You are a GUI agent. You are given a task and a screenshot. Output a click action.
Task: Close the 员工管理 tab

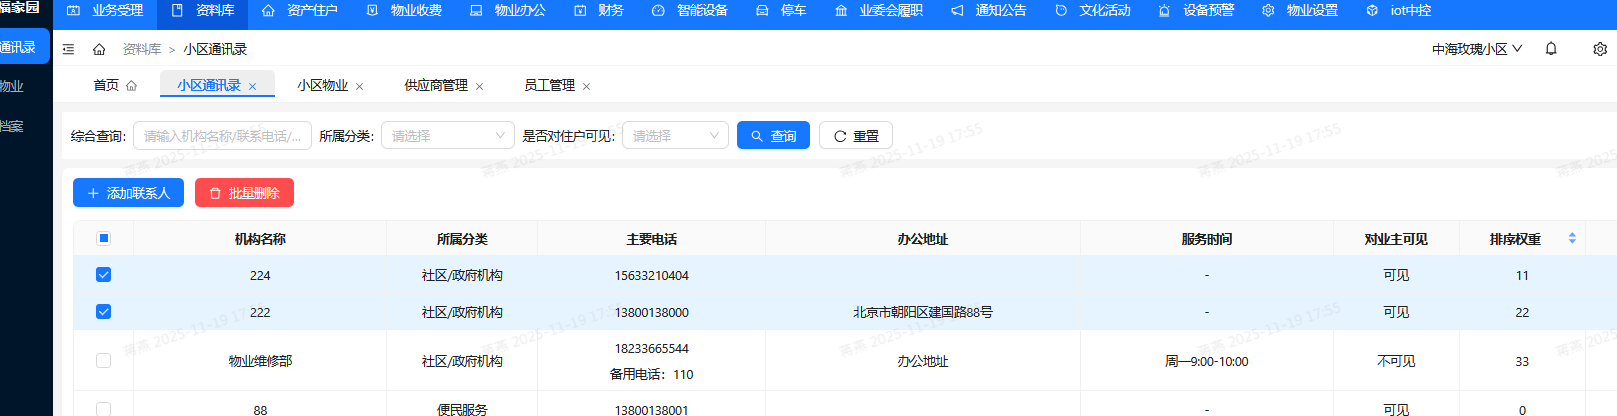(x=587, y=87)
